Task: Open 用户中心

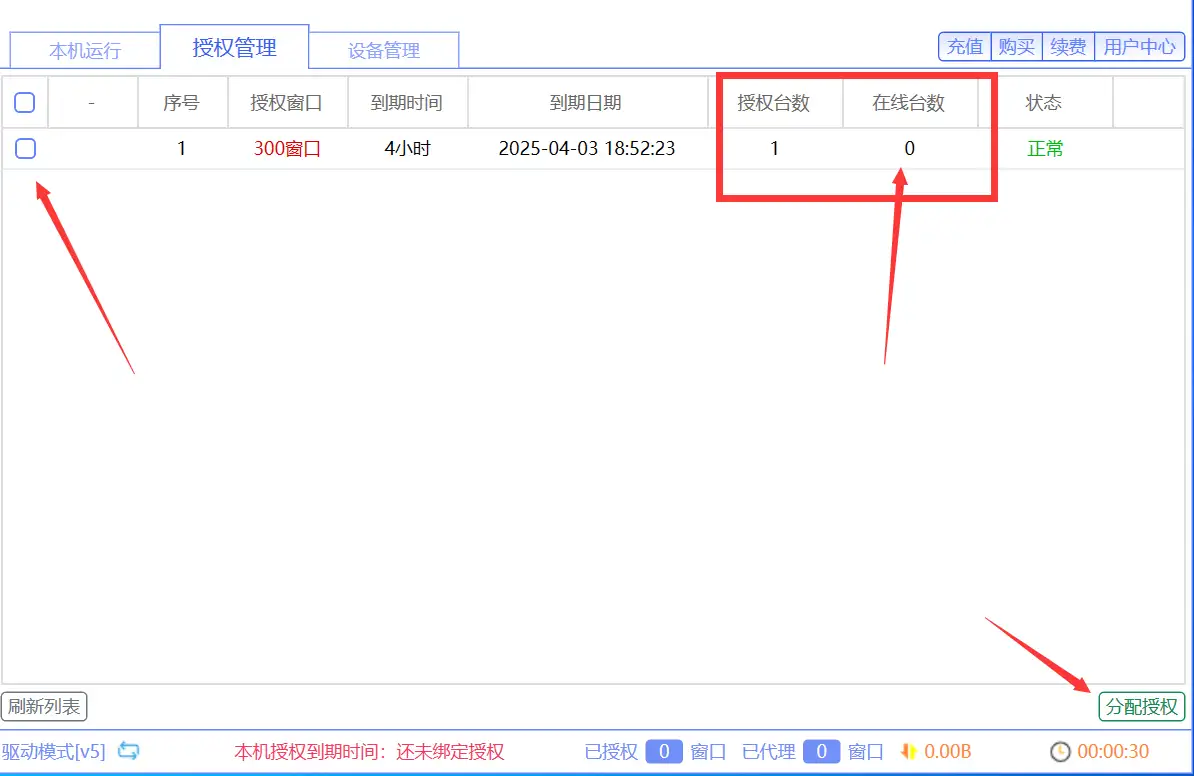Action: [1139, 46]
